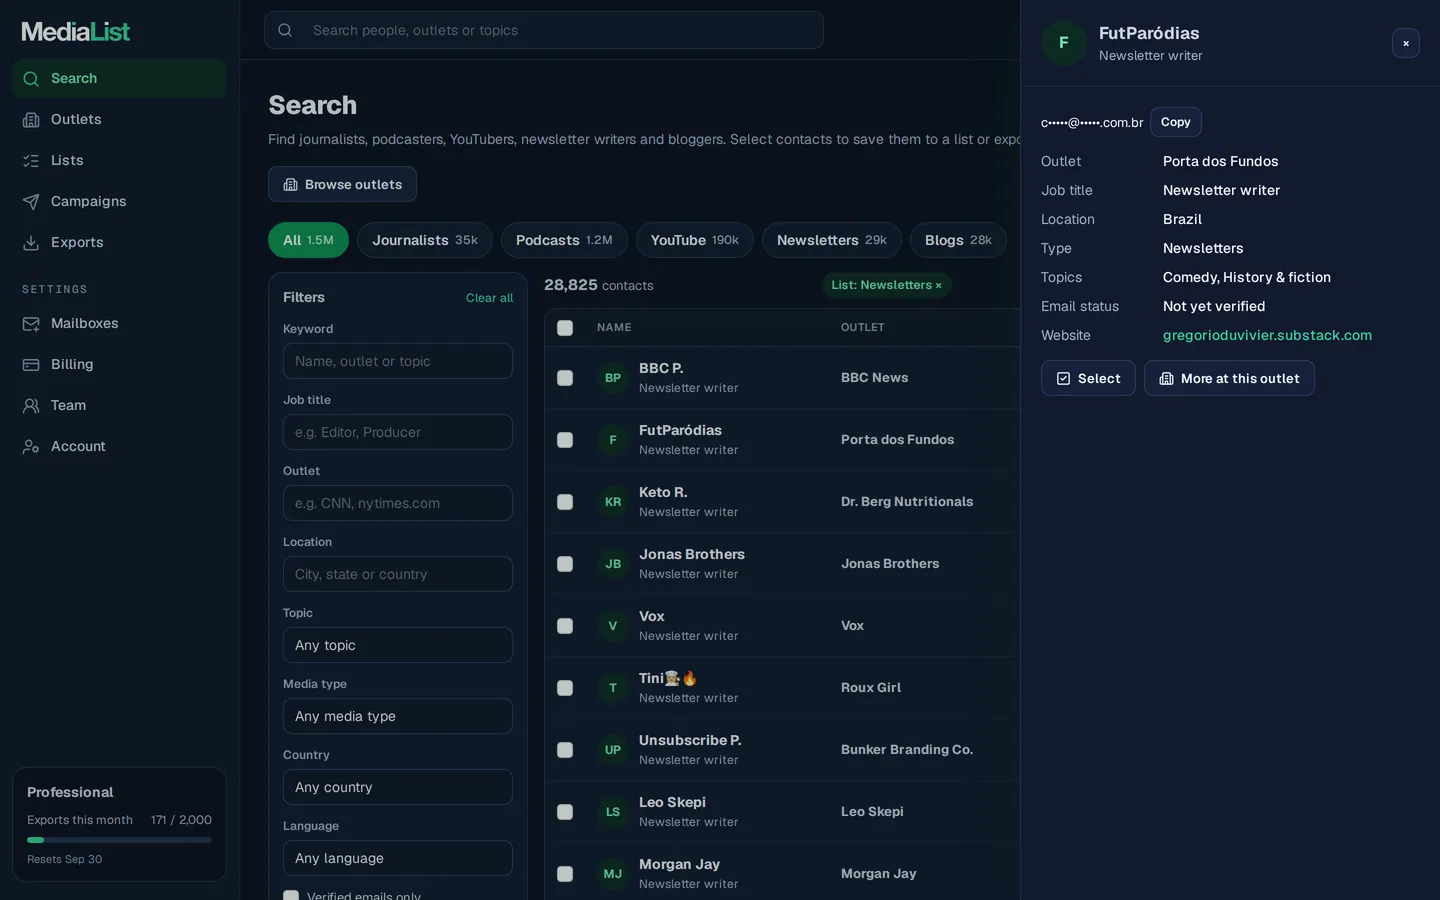Click the exports usage progress bar

pos(119,840)
